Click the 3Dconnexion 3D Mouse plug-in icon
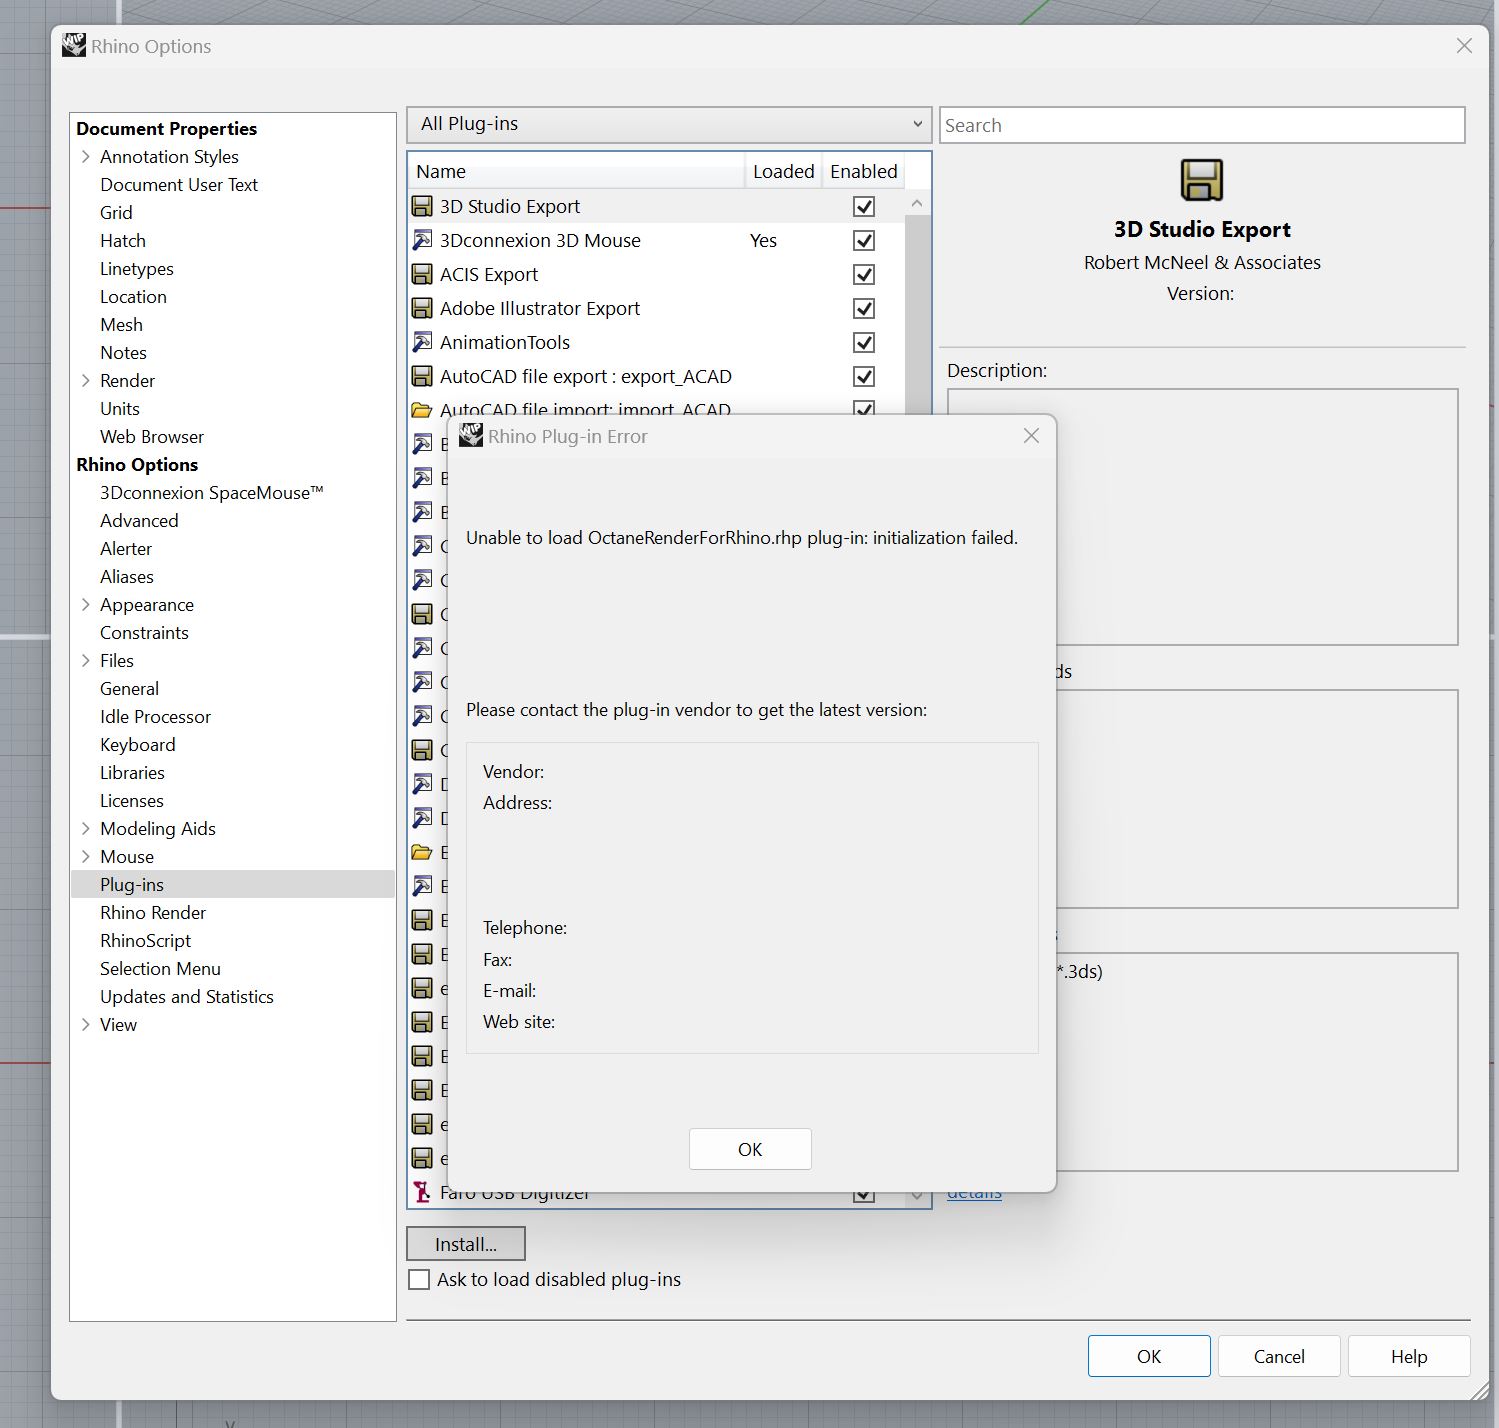Screen dimensions: 1499x1428 click(422, 241)
